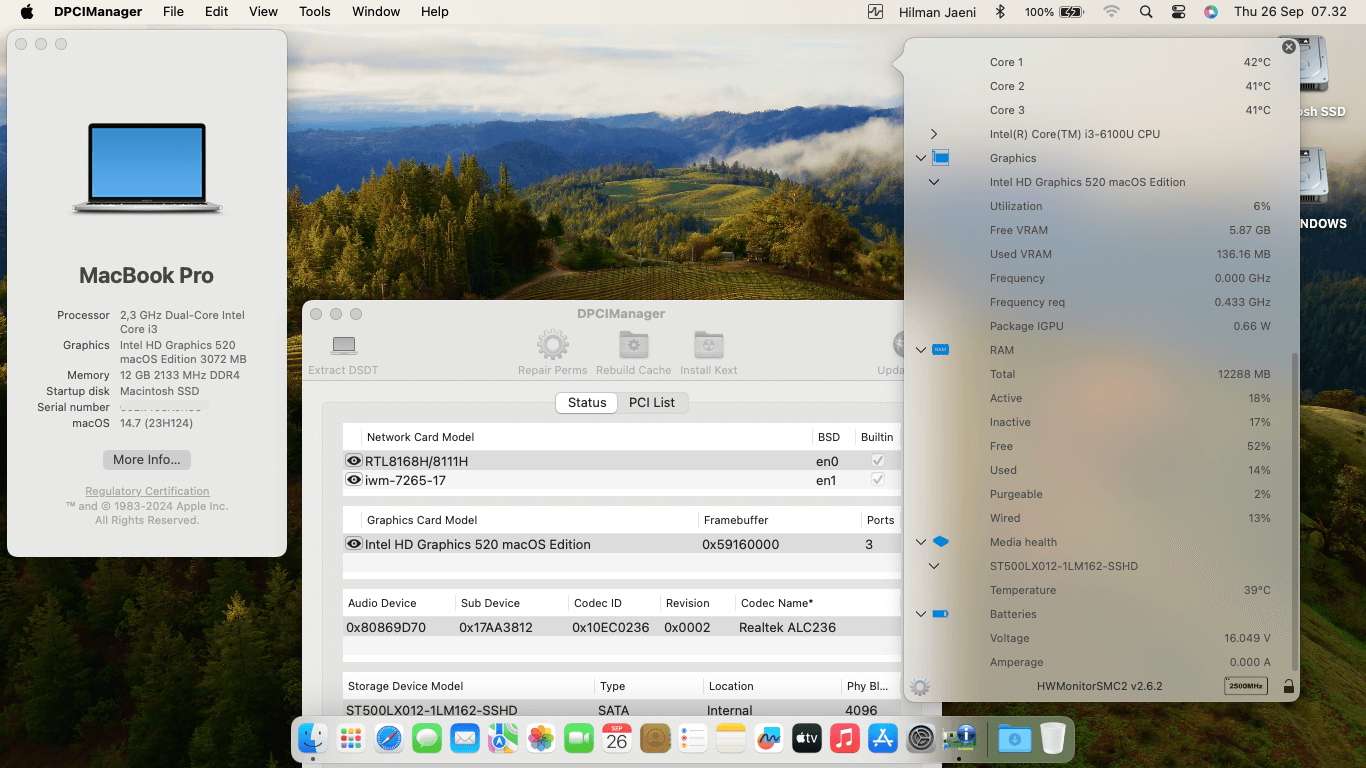Open Calendar from the dock
The width and height of the screenshot is (1366, 768).
[617, 739]
